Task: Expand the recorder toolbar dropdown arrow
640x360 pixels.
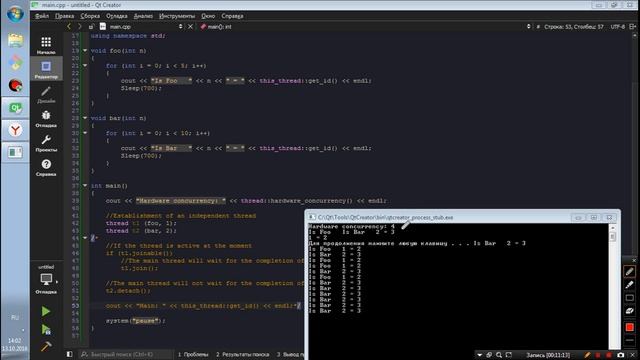Action: pyautogui.click(x=480, y=355)
